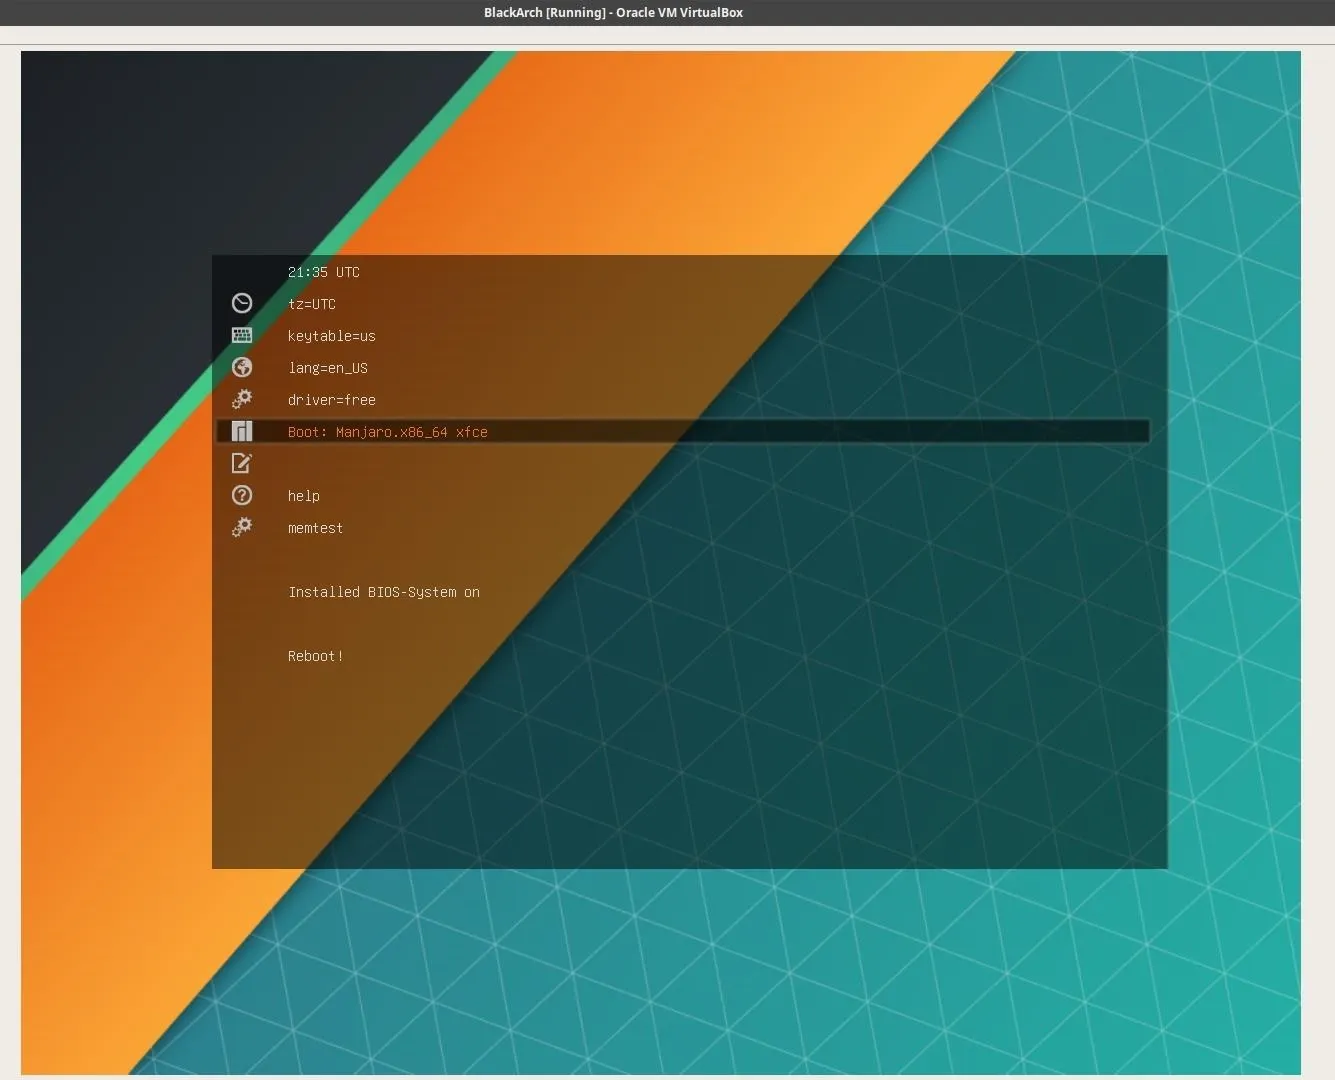The image size is (1335, 1080).
Task: Open the help menu entry
Action: [304, 496]
